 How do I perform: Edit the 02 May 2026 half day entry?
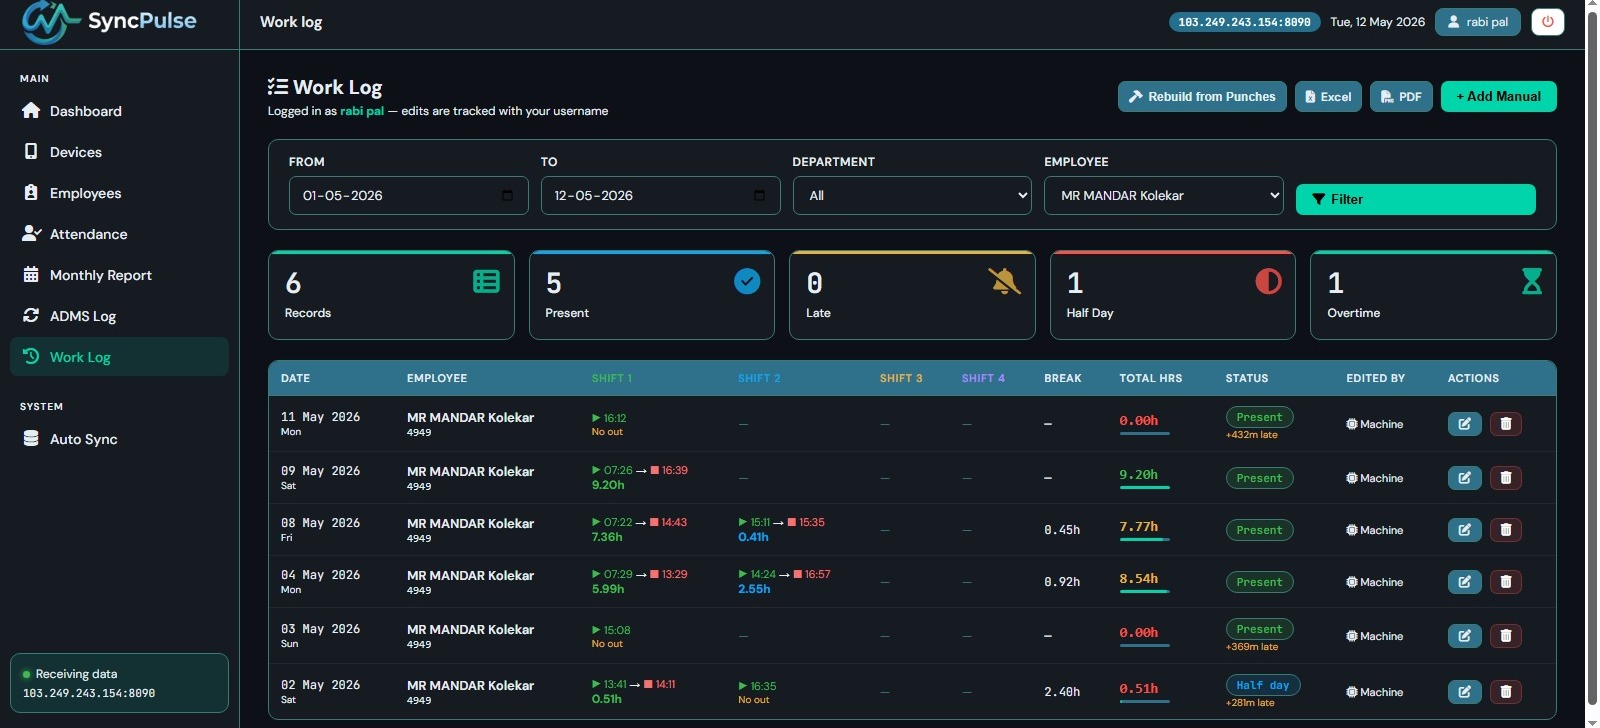(x=1464, y=692)
